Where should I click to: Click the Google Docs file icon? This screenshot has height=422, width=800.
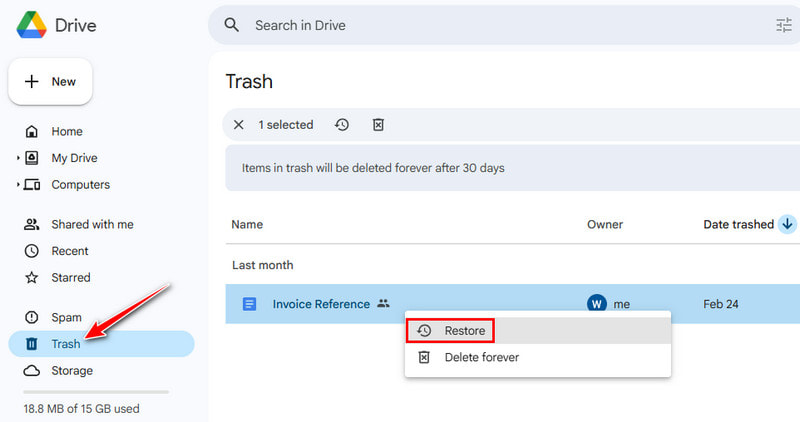(249, 304)
